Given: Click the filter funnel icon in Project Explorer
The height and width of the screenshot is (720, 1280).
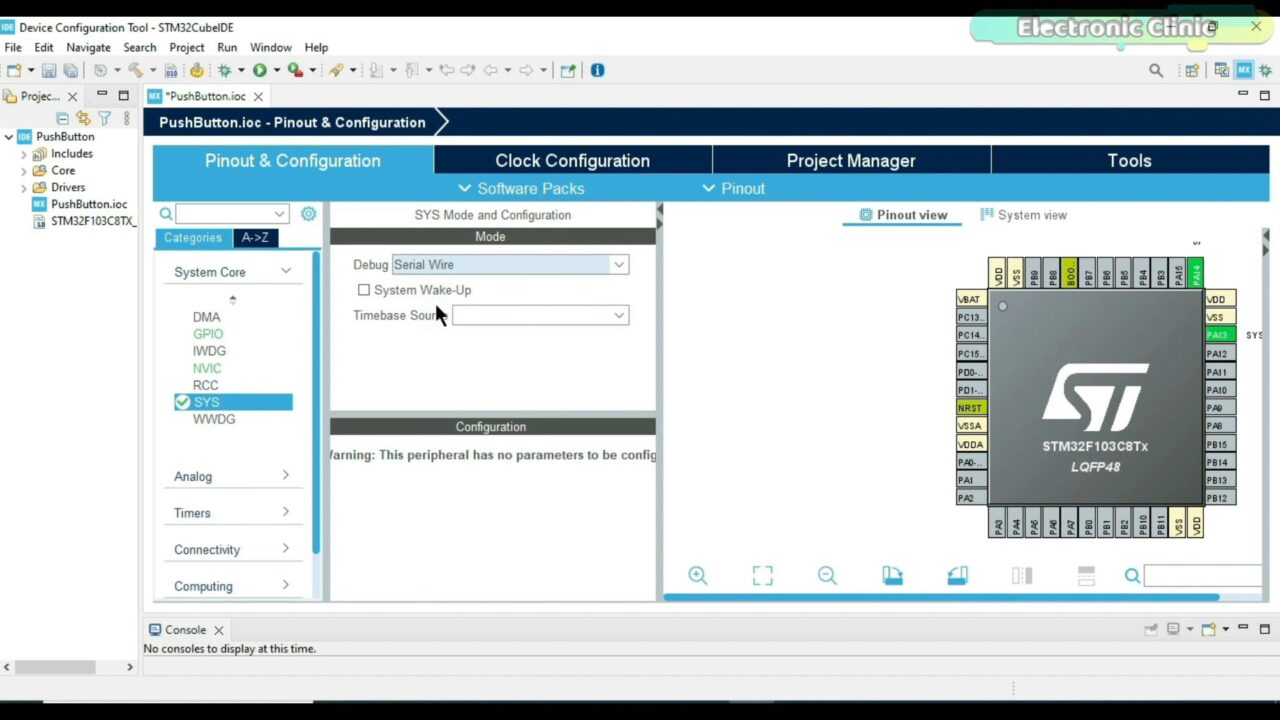Looking at the screenshot, I should [104, 118].
